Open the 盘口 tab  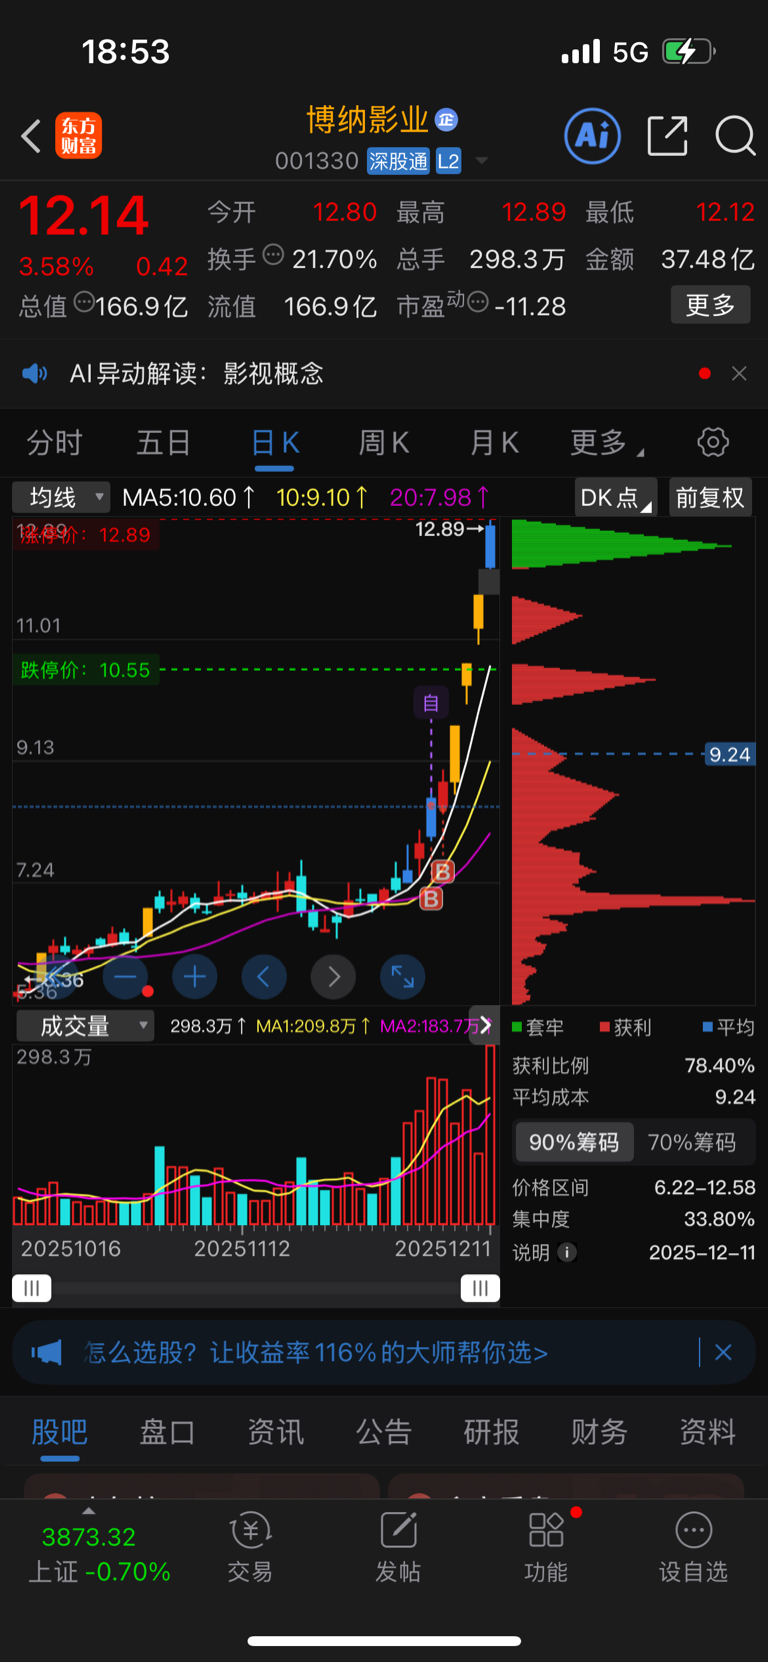(167, 1432)
